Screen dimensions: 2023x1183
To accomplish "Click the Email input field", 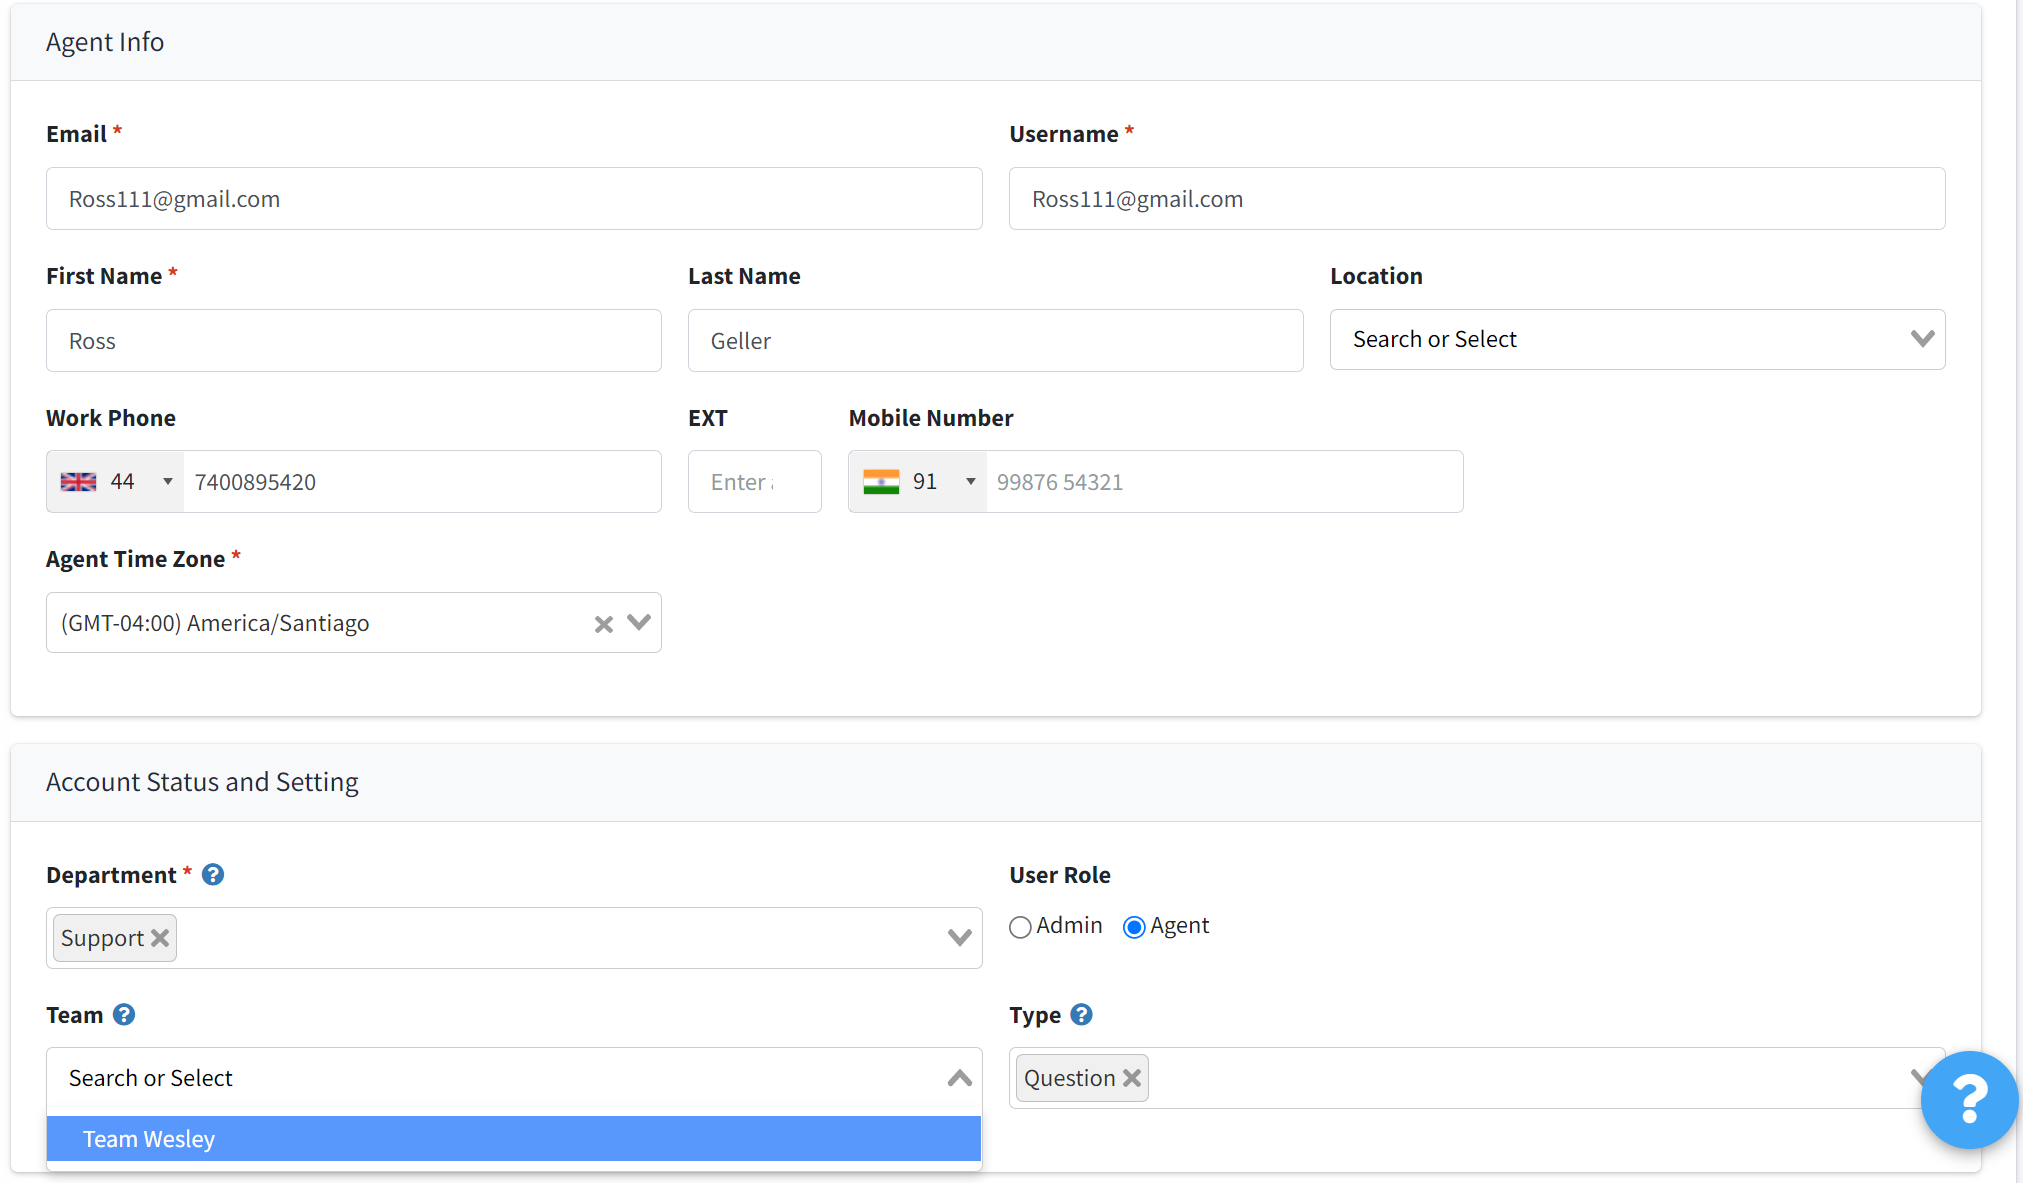I will coord(513,198).
